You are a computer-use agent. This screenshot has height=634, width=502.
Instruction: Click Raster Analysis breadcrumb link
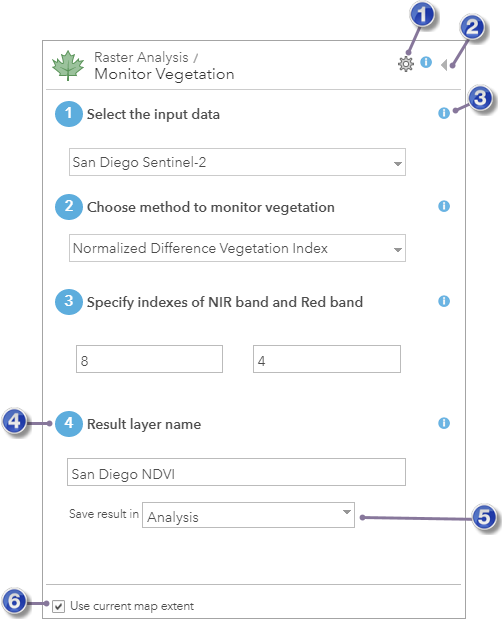[141, 57]
